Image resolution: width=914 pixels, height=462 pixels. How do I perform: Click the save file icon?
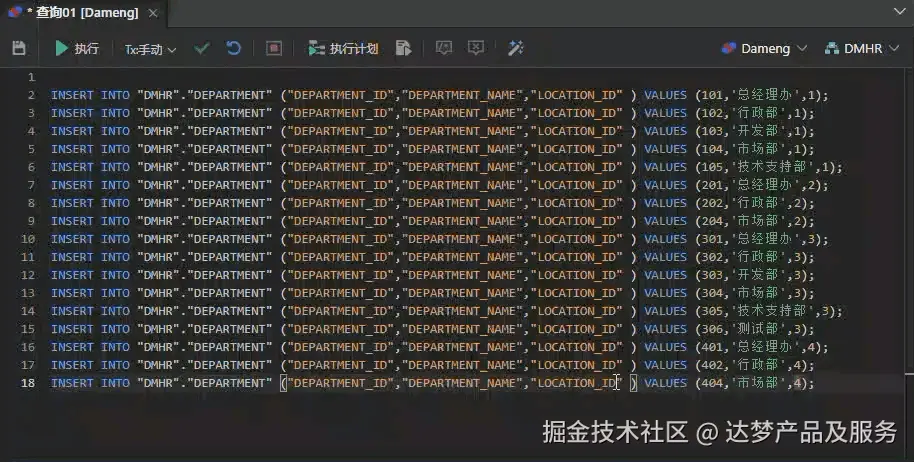(19, 48)
